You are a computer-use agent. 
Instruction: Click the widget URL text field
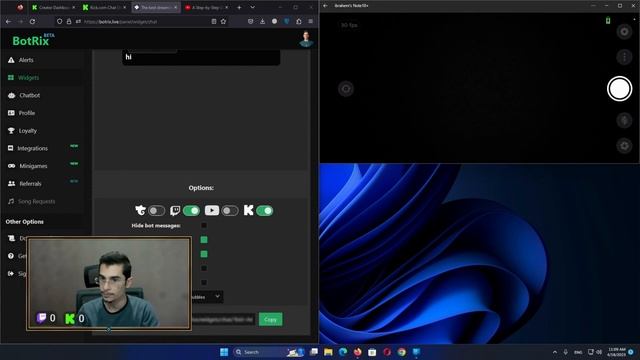[x=223, y=319]
